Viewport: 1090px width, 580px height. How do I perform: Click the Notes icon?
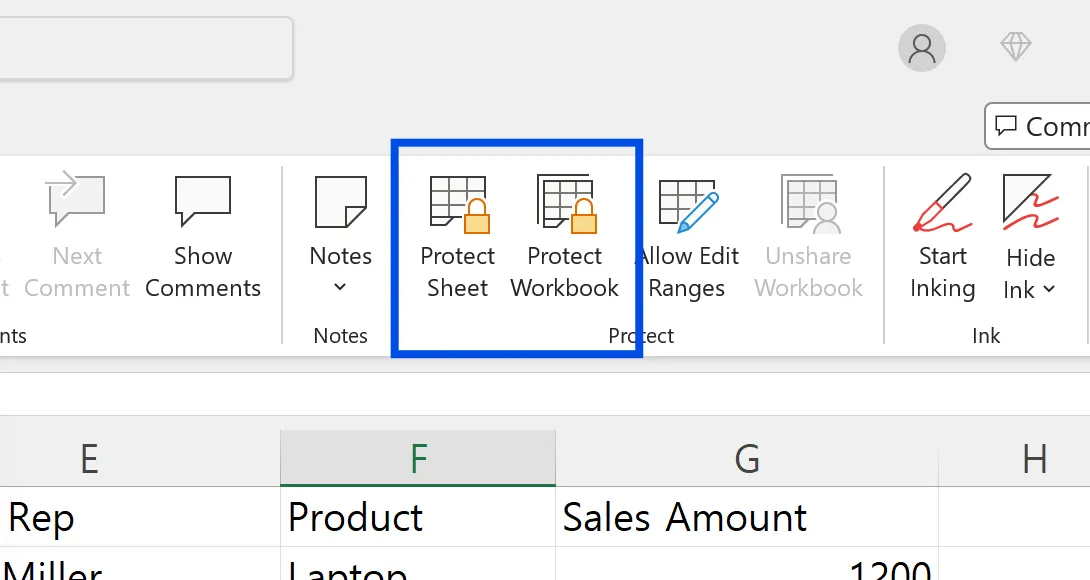point(340,200)
